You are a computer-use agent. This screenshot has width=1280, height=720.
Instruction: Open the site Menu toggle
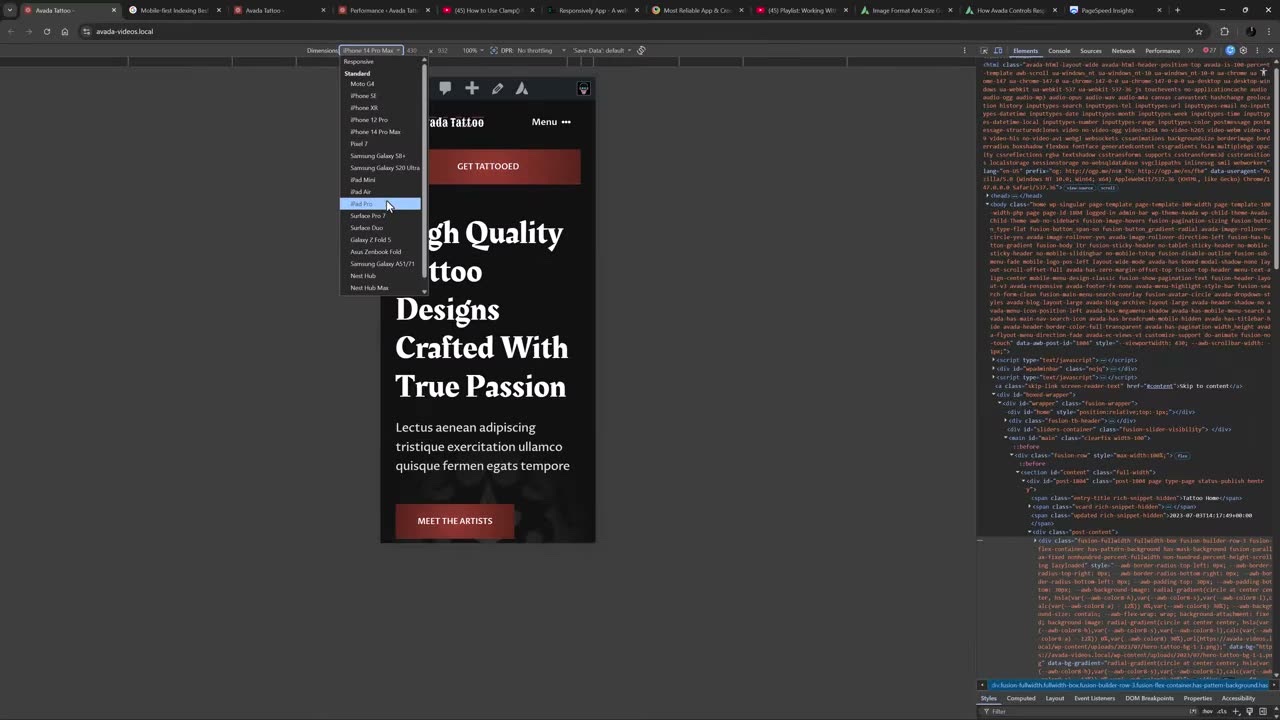[551, 122]
